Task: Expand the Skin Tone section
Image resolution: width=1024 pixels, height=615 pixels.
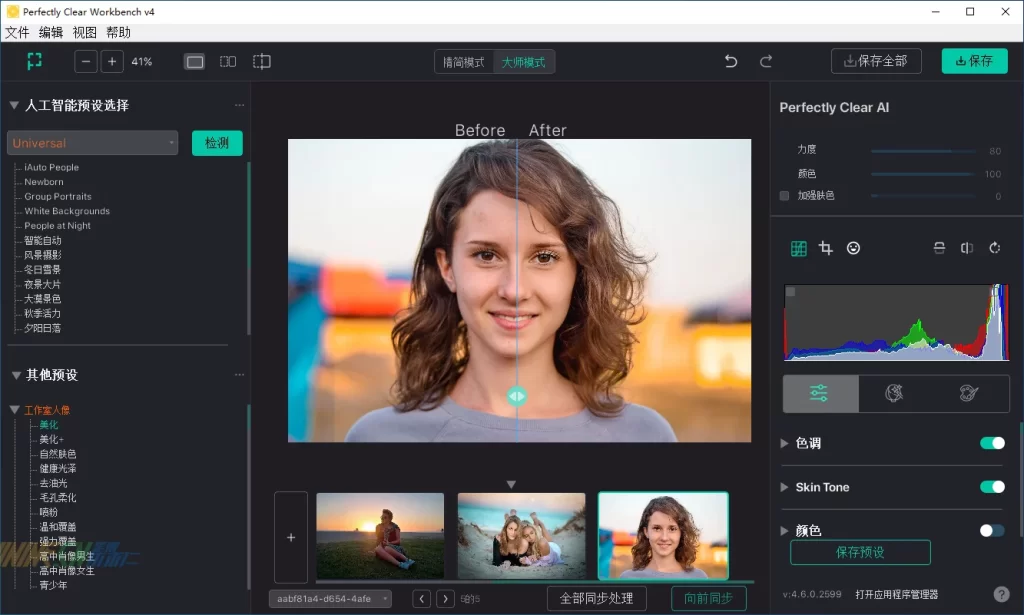Action: click(x=785, y=487)
